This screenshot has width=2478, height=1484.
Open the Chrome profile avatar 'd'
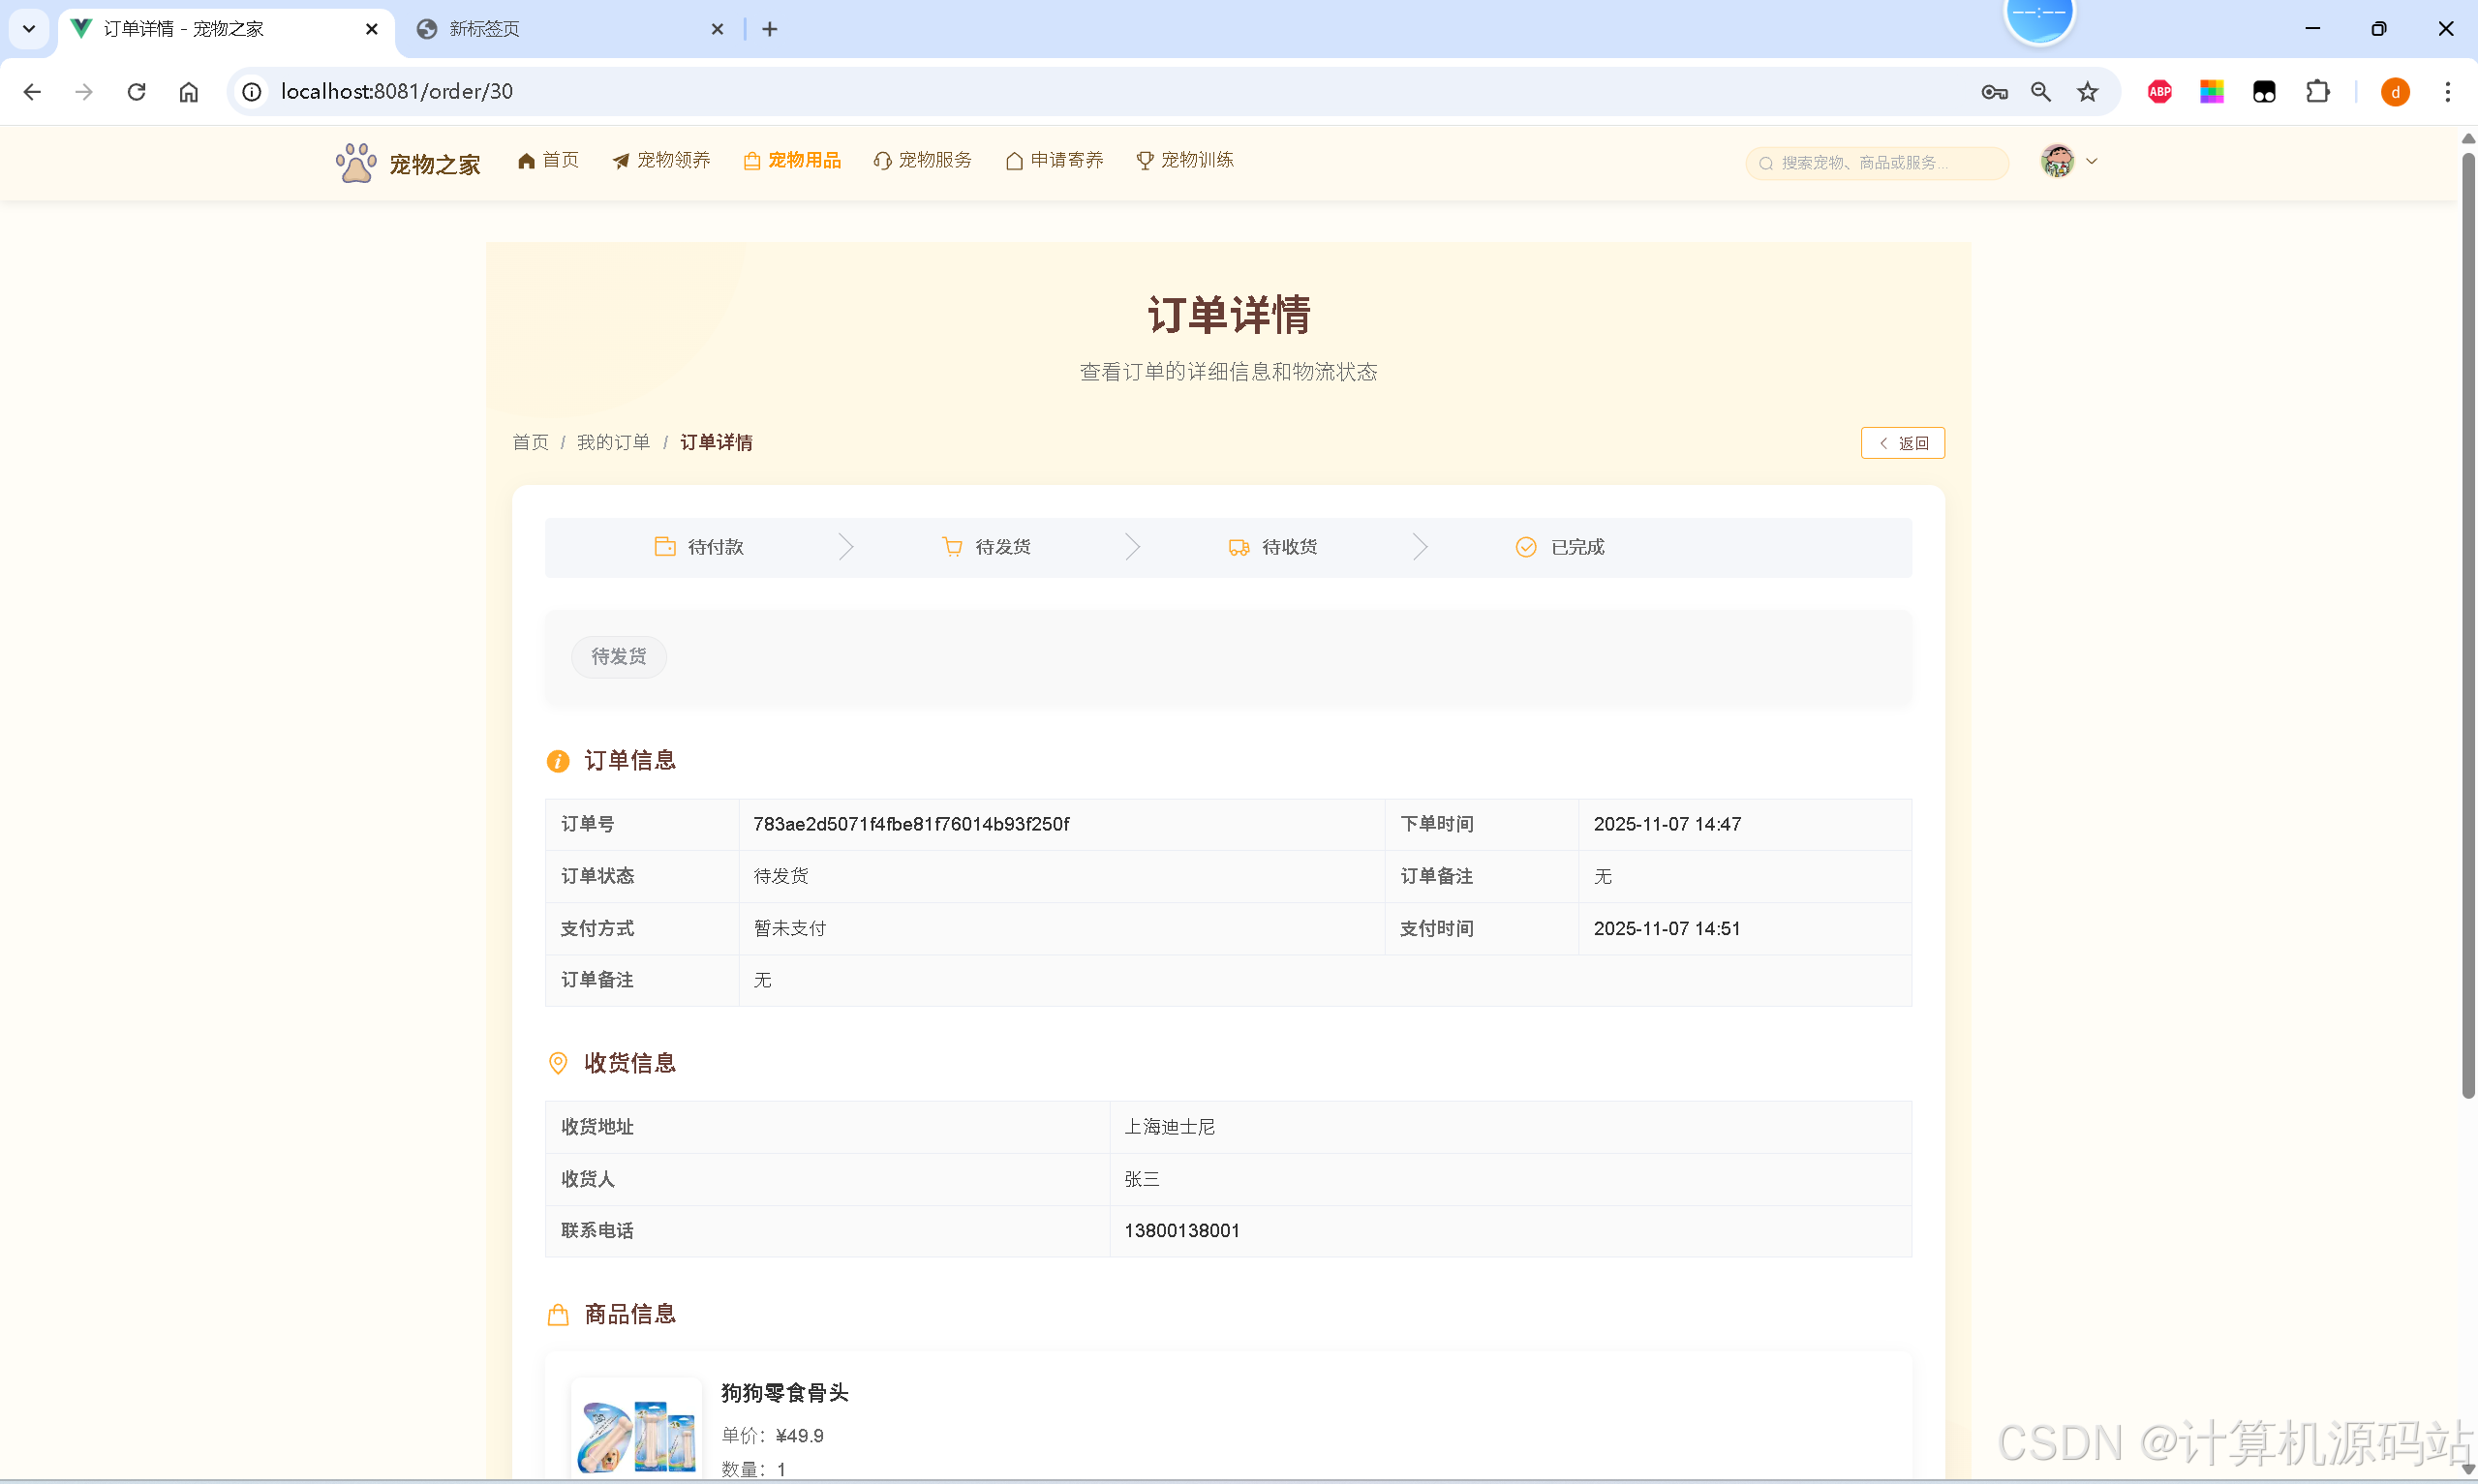[x=2395, y=92]
